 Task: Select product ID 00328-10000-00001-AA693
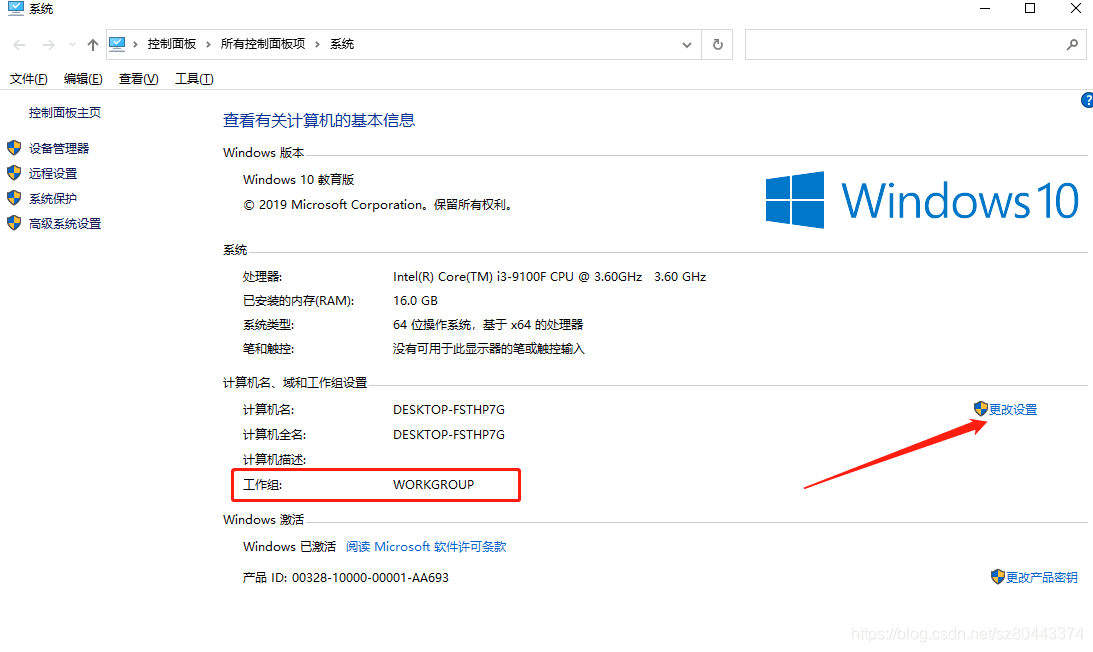point(370,577)
